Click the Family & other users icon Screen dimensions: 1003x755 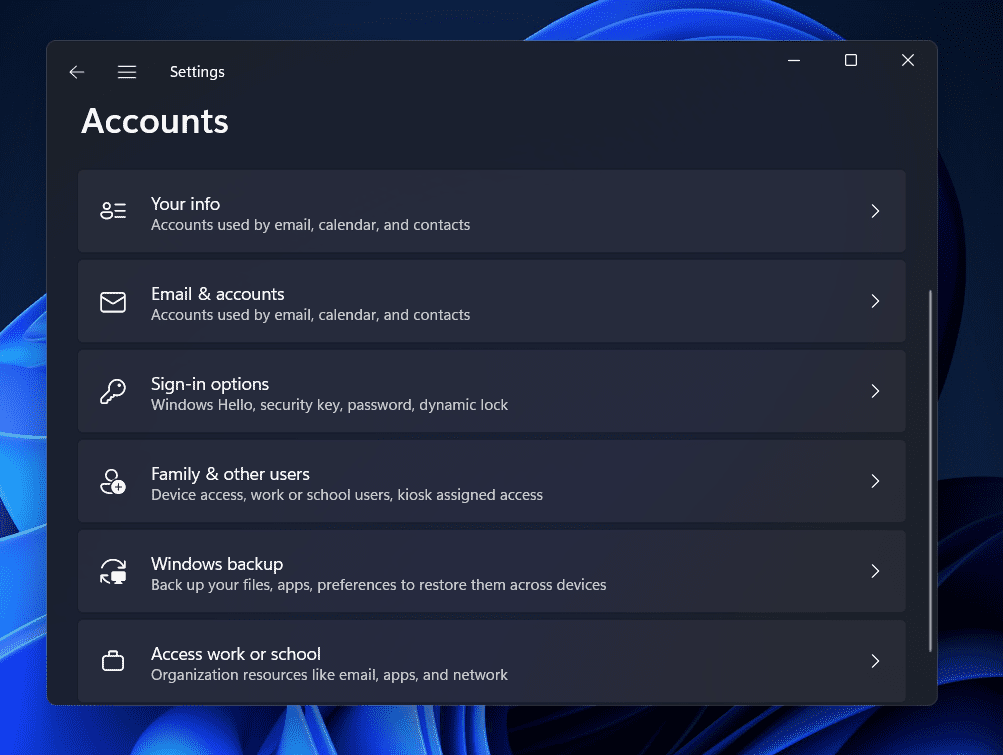click(113, 481)
